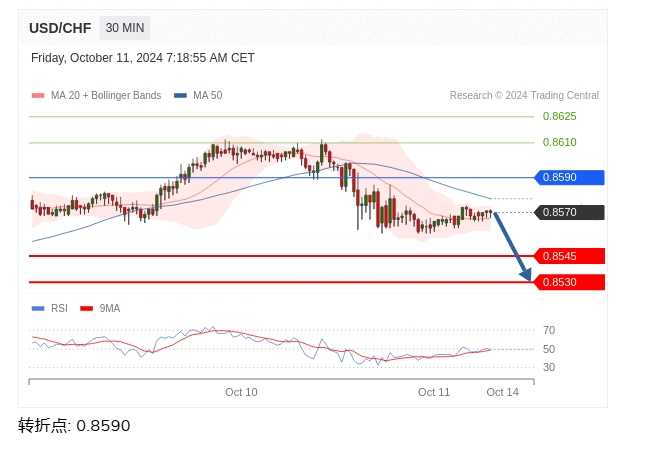This screenshot has height=449, width=656.
Task: Click the 转折点: 0.8590 pivot text
Action: point(74,426)
